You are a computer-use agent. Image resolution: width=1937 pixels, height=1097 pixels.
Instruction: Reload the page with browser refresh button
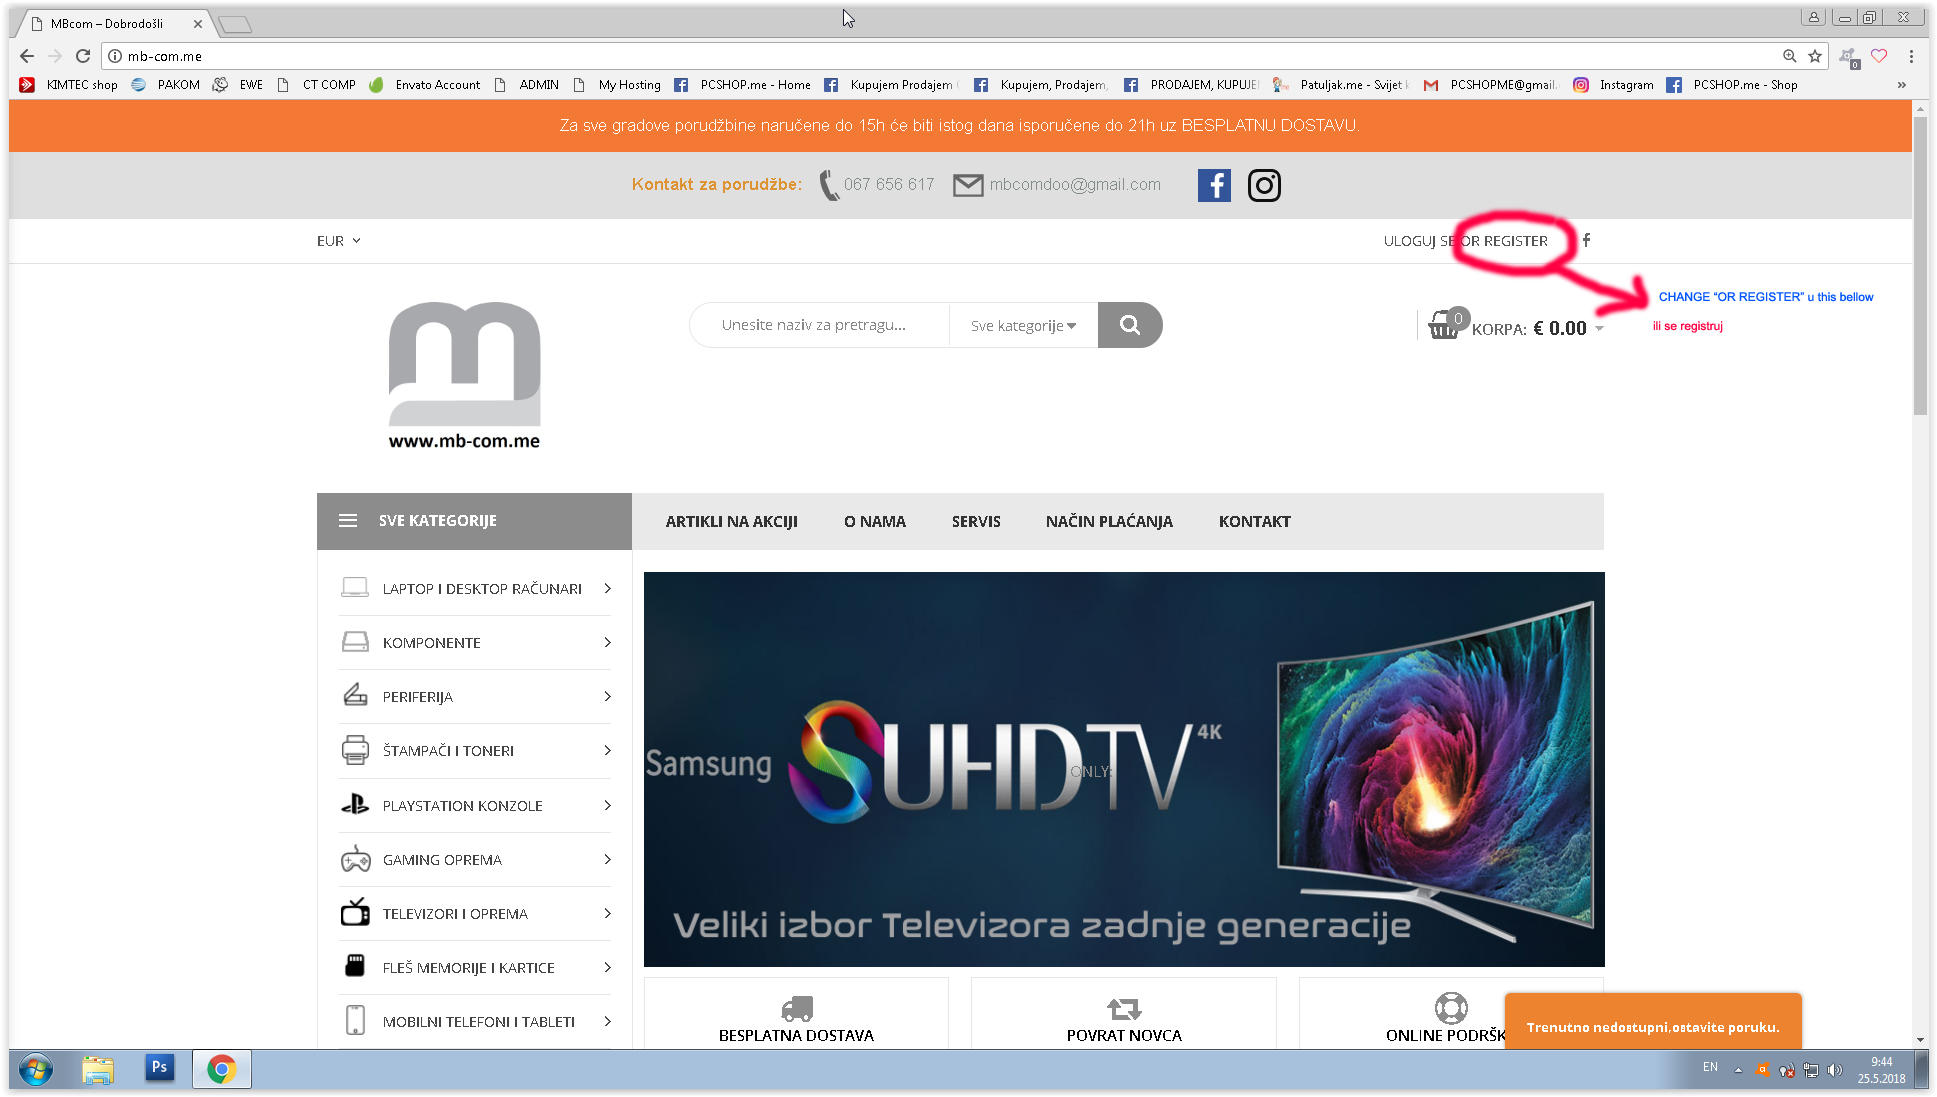[x=83, y=56]
